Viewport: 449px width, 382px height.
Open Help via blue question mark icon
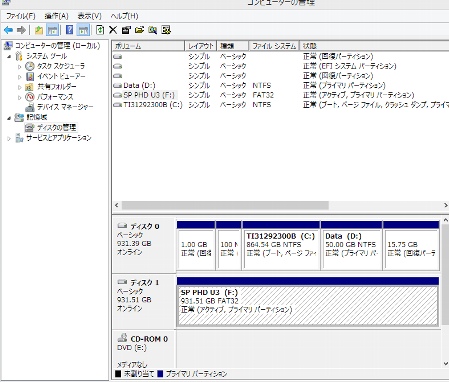(69, 30)
